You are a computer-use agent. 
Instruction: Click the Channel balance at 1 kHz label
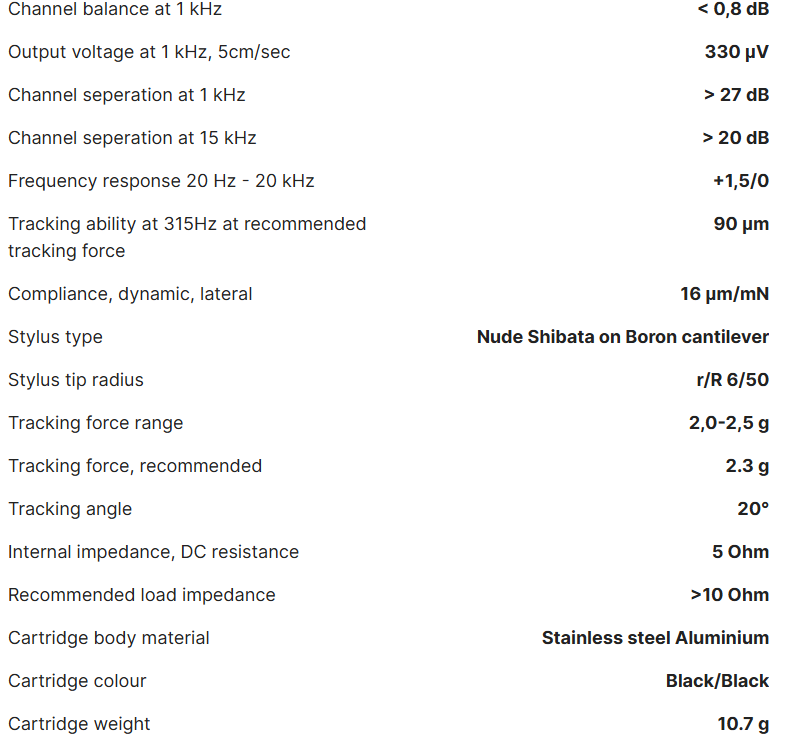coord(115,9)
